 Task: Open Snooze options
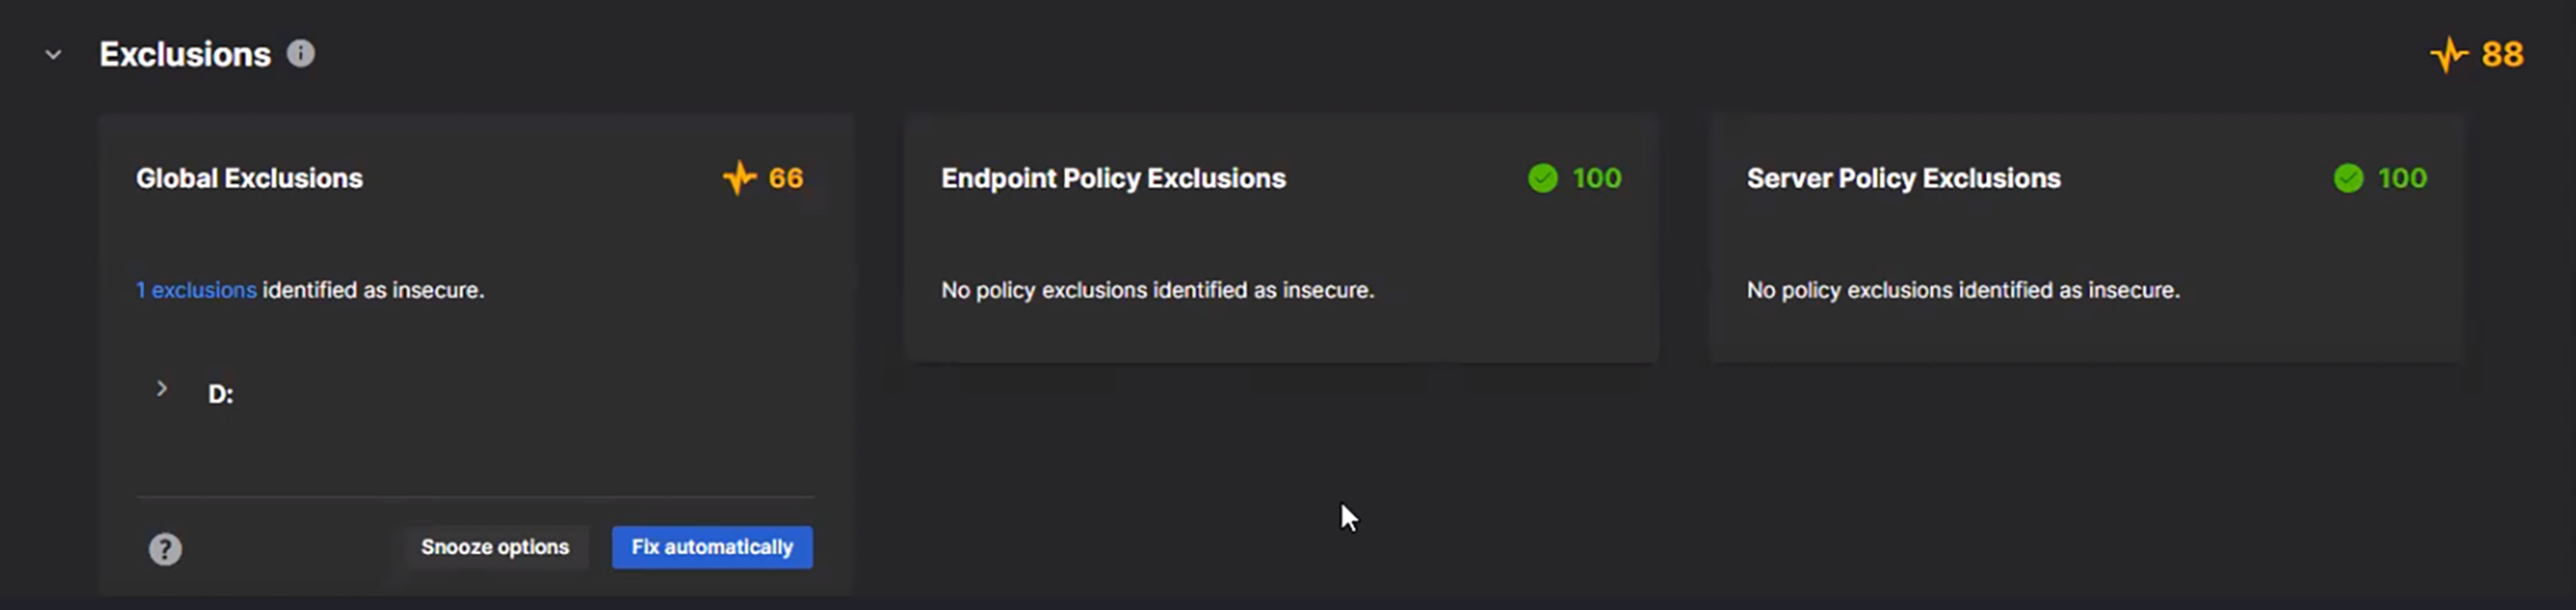pos(495,547)
